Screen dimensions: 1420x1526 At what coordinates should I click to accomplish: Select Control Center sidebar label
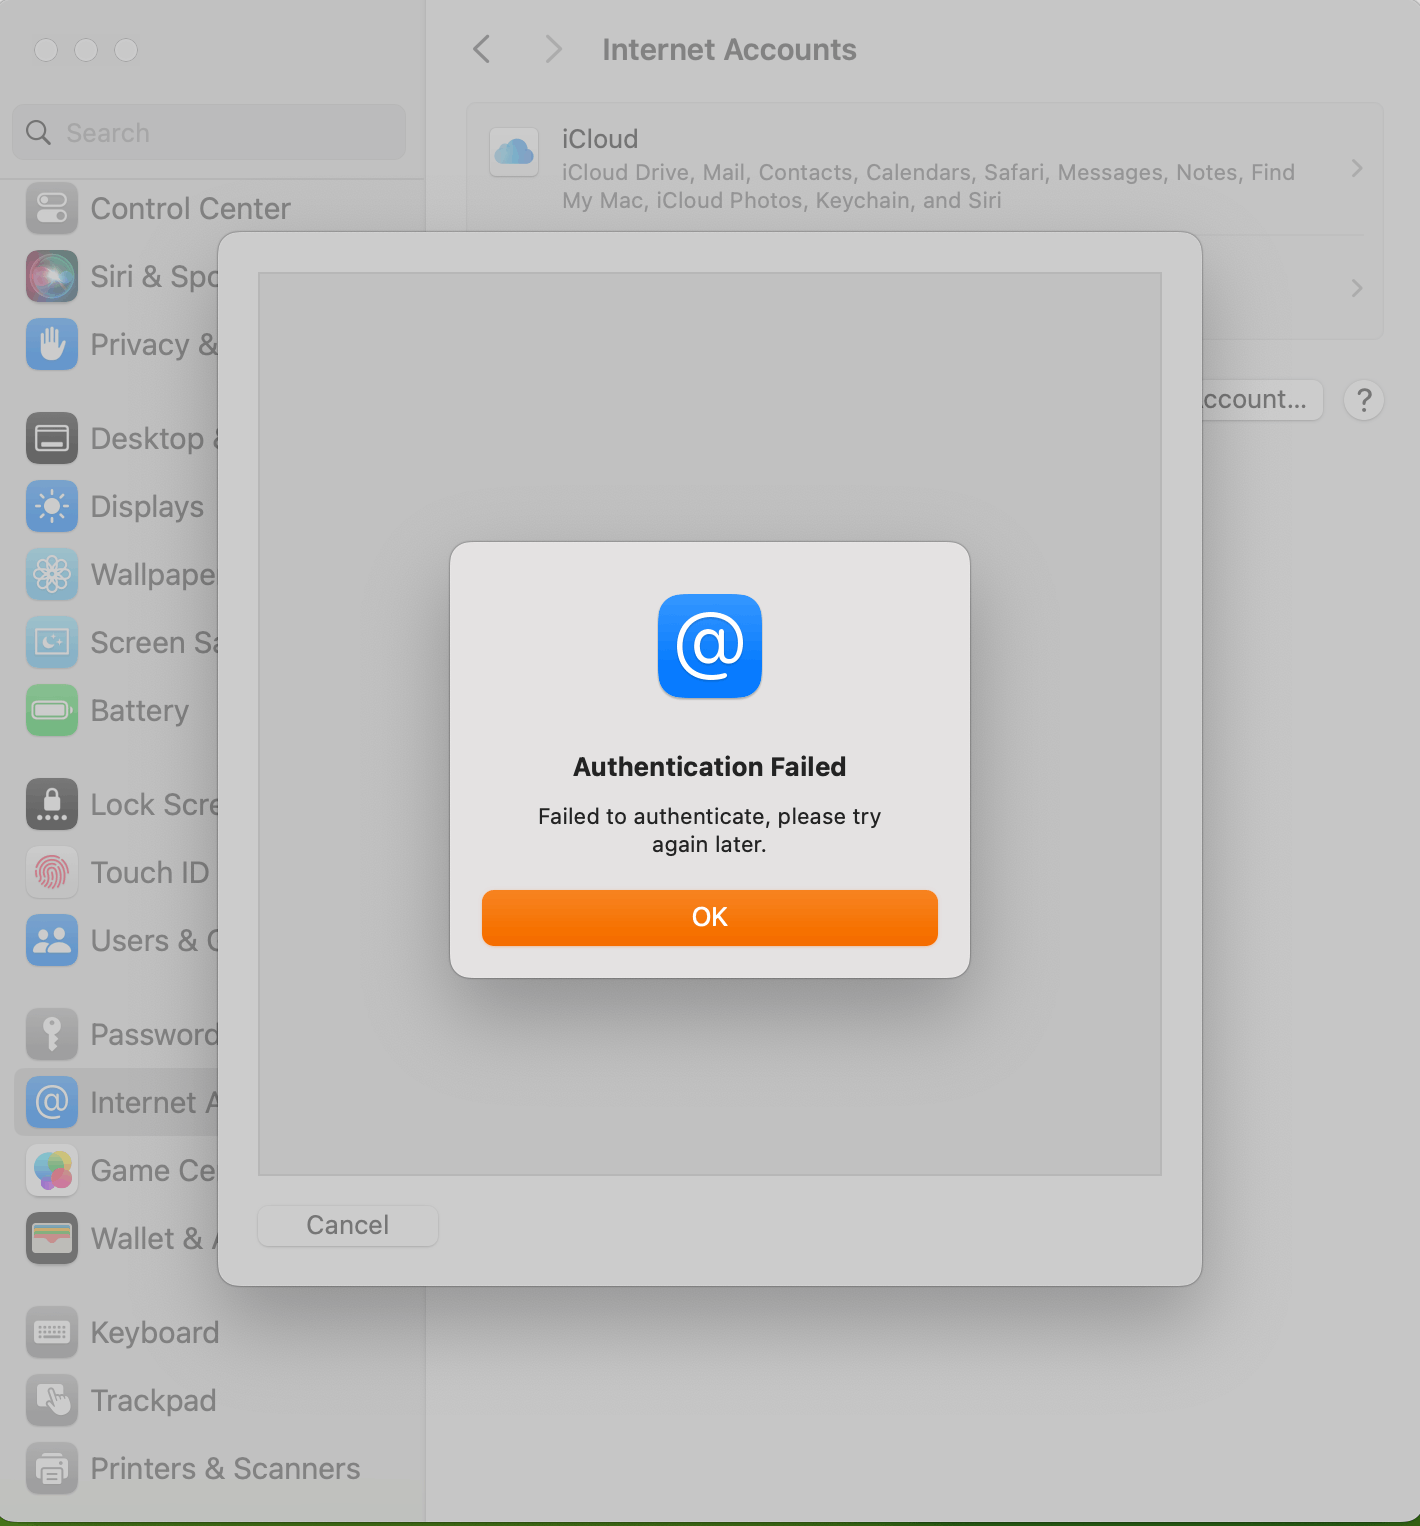tap(190, 208)
